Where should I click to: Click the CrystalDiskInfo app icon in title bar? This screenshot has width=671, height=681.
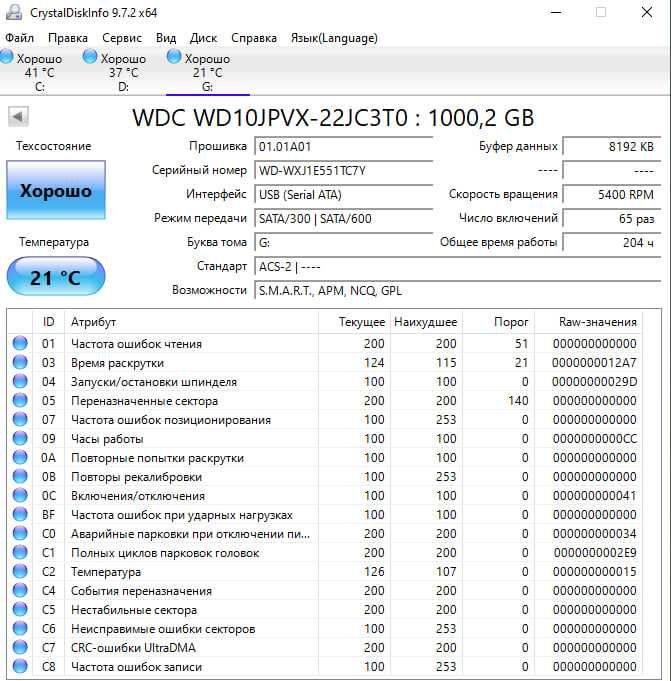tap(13, 12)
